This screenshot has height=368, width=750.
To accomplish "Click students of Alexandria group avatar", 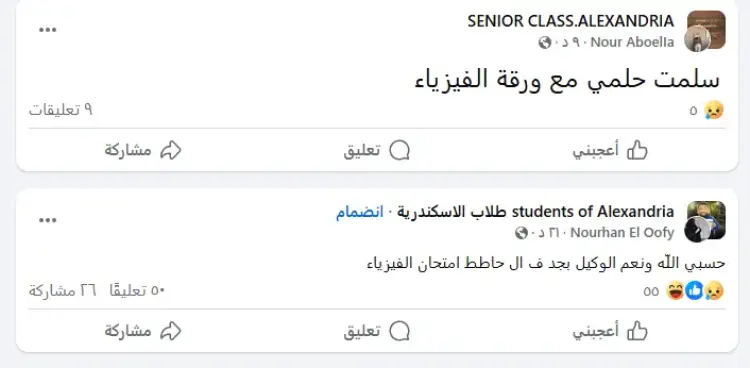I will (x=706, y=221).
